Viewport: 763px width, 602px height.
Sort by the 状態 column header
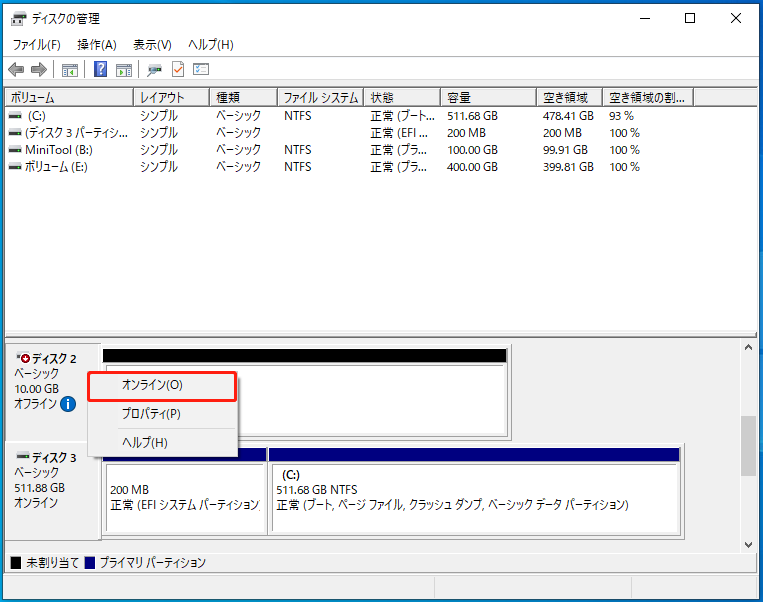[x=402, y=97]
